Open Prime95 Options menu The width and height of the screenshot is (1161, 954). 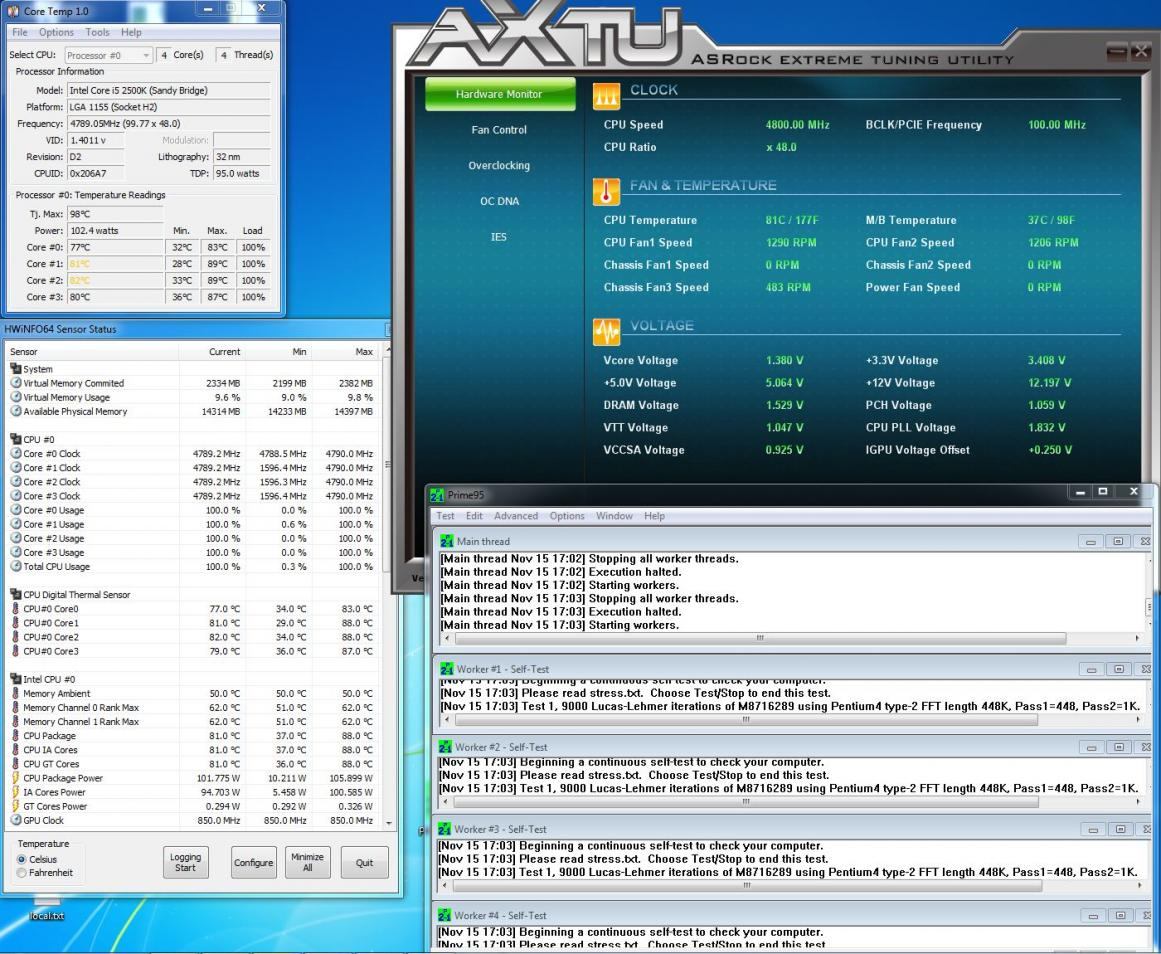pos(567,516)
